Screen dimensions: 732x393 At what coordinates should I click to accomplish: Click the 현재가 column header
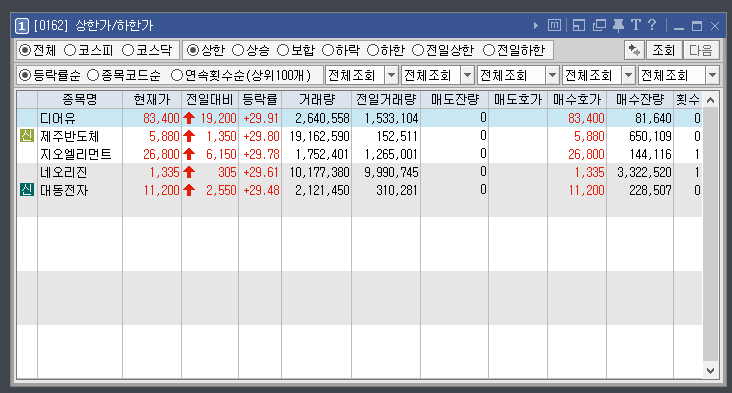152,99
